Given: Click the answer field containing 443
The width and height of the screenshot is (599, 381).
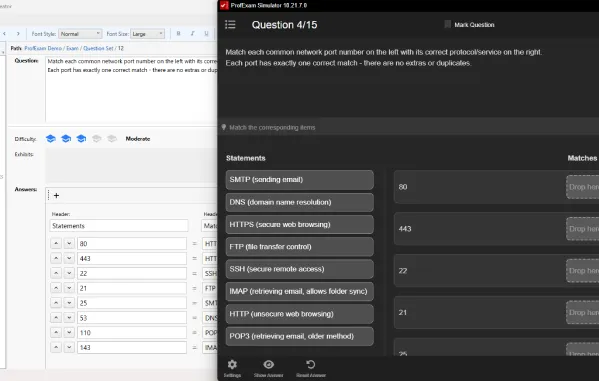Looking at the screenshot, I should coord(132,259).
